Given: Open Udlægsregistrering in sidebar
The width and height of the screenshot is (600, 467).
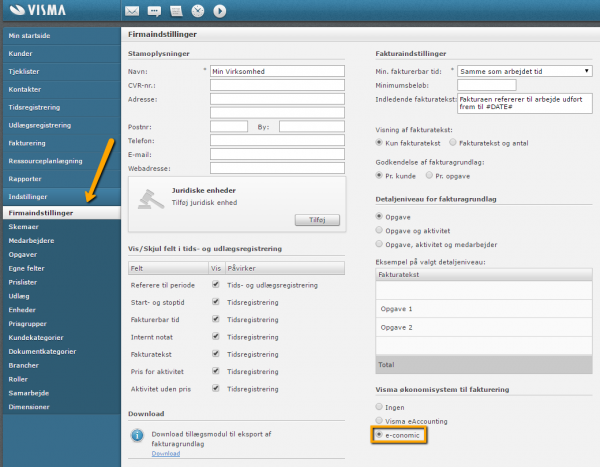Looking at the screenshot, I should pyautogui.click(x=62, y=125).
